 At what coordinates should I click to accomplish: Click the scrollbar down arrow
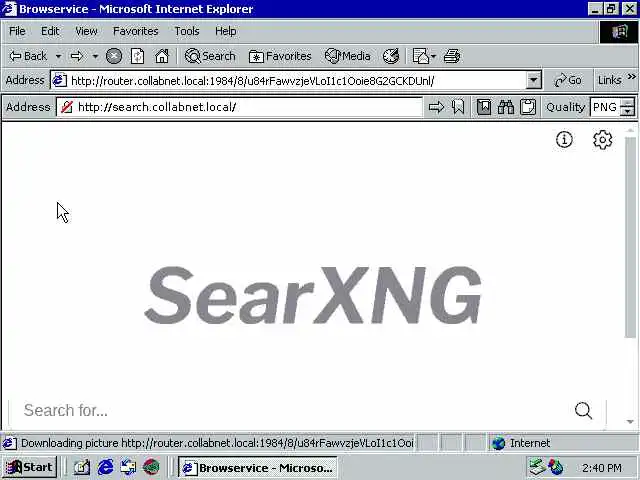tap(630, 421)
